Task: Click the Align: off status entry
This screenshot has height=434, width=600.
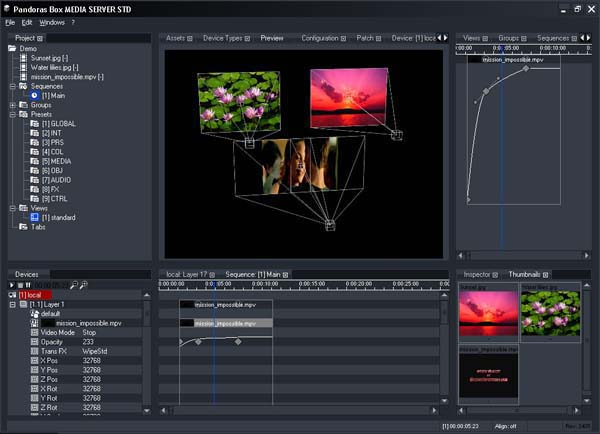Action: point(505,426)
